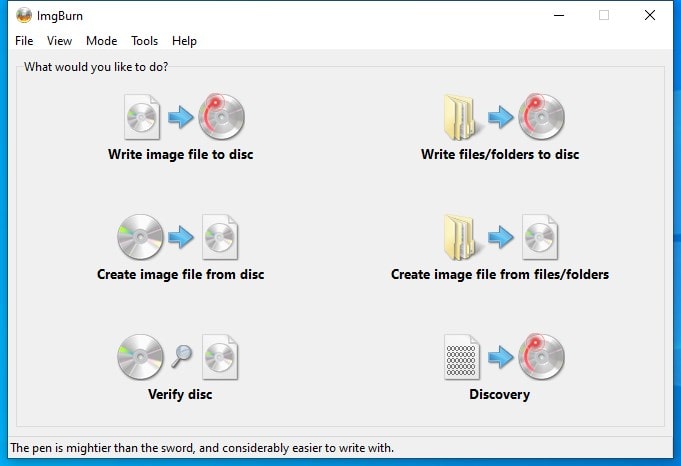Select Create image file from files/folders label
Image resolution: width=681 pixels, height=466 pixels.
(x=500, y=274)
